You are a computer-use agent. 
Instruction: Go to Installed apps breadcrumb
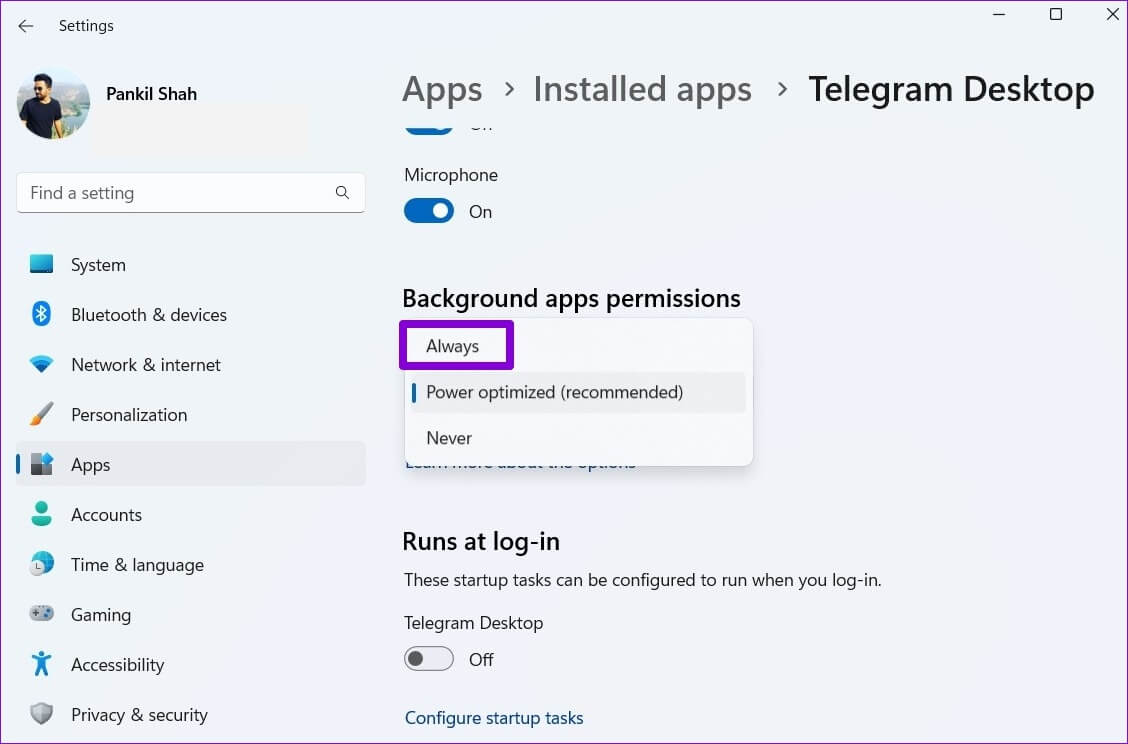pyautogui.click(x=642, y=90)
